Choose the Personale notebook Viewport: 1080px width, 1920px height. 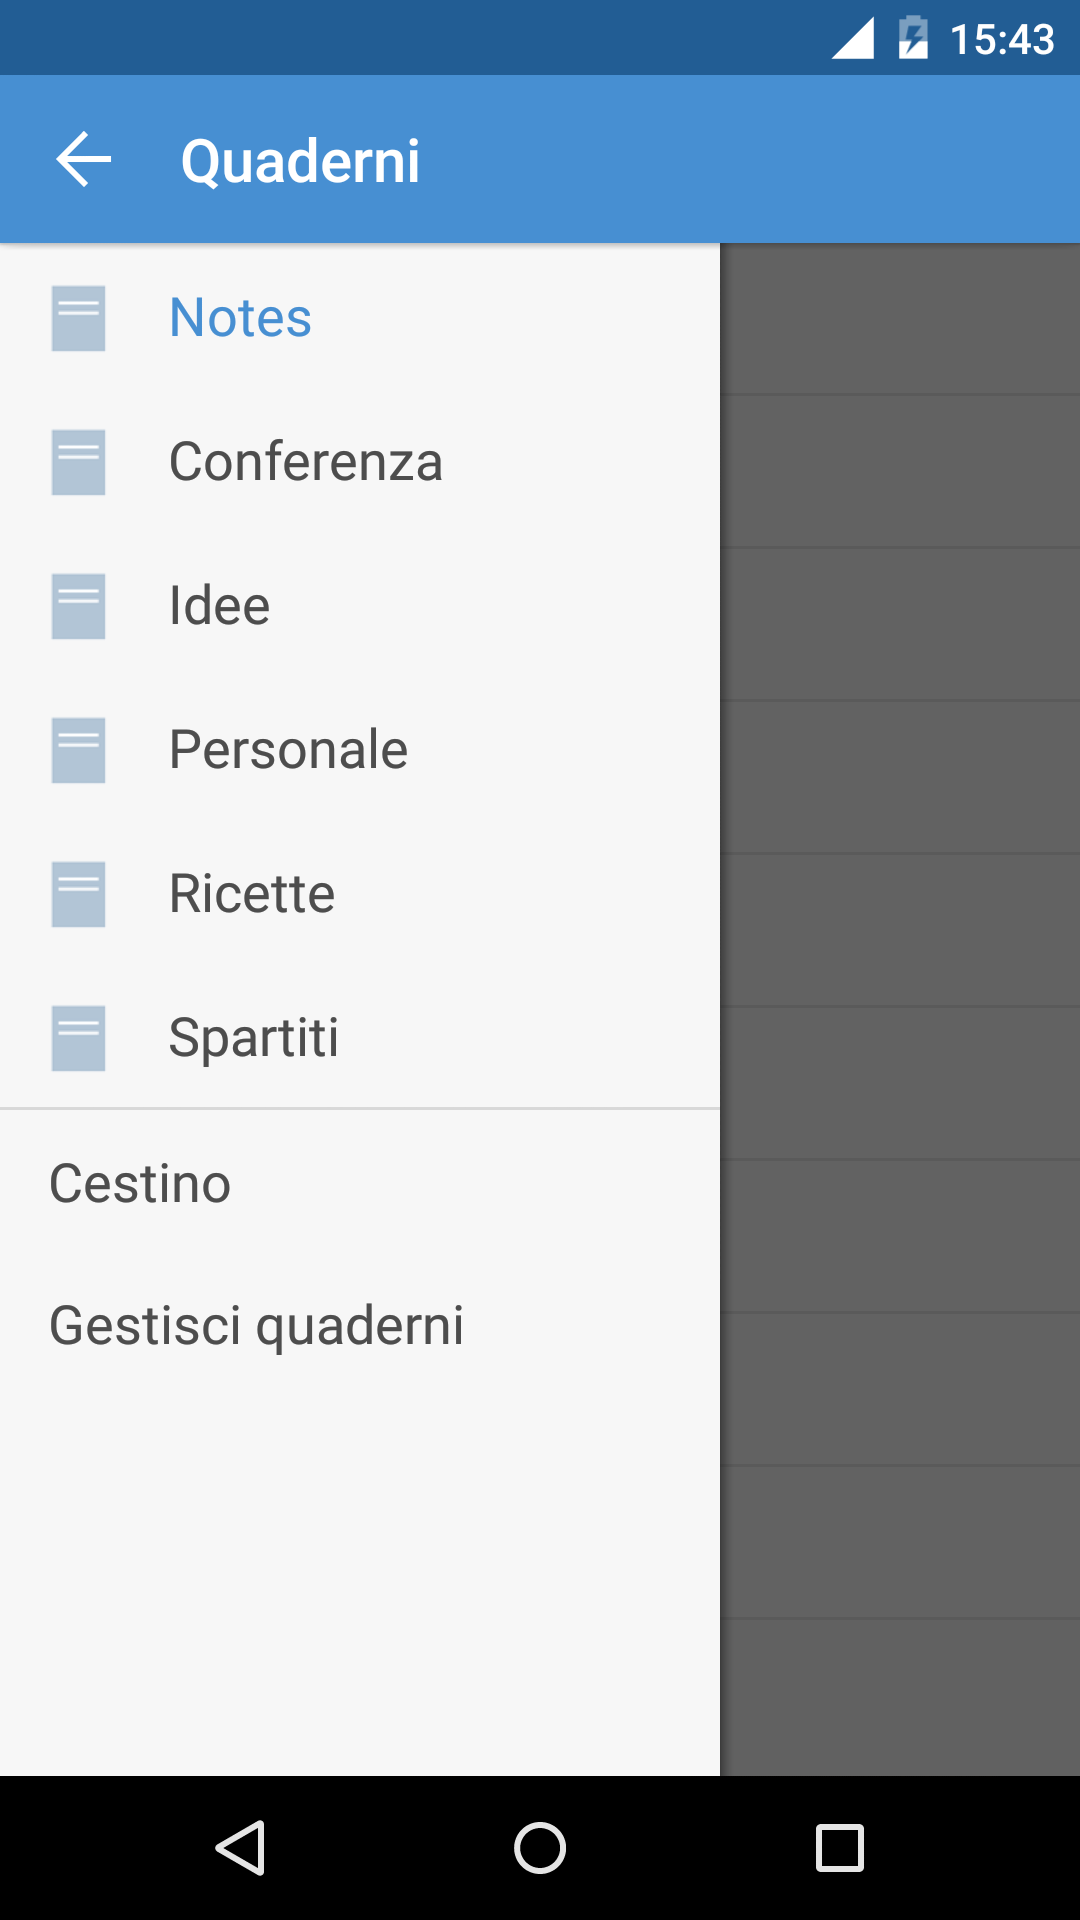[360, 750]
